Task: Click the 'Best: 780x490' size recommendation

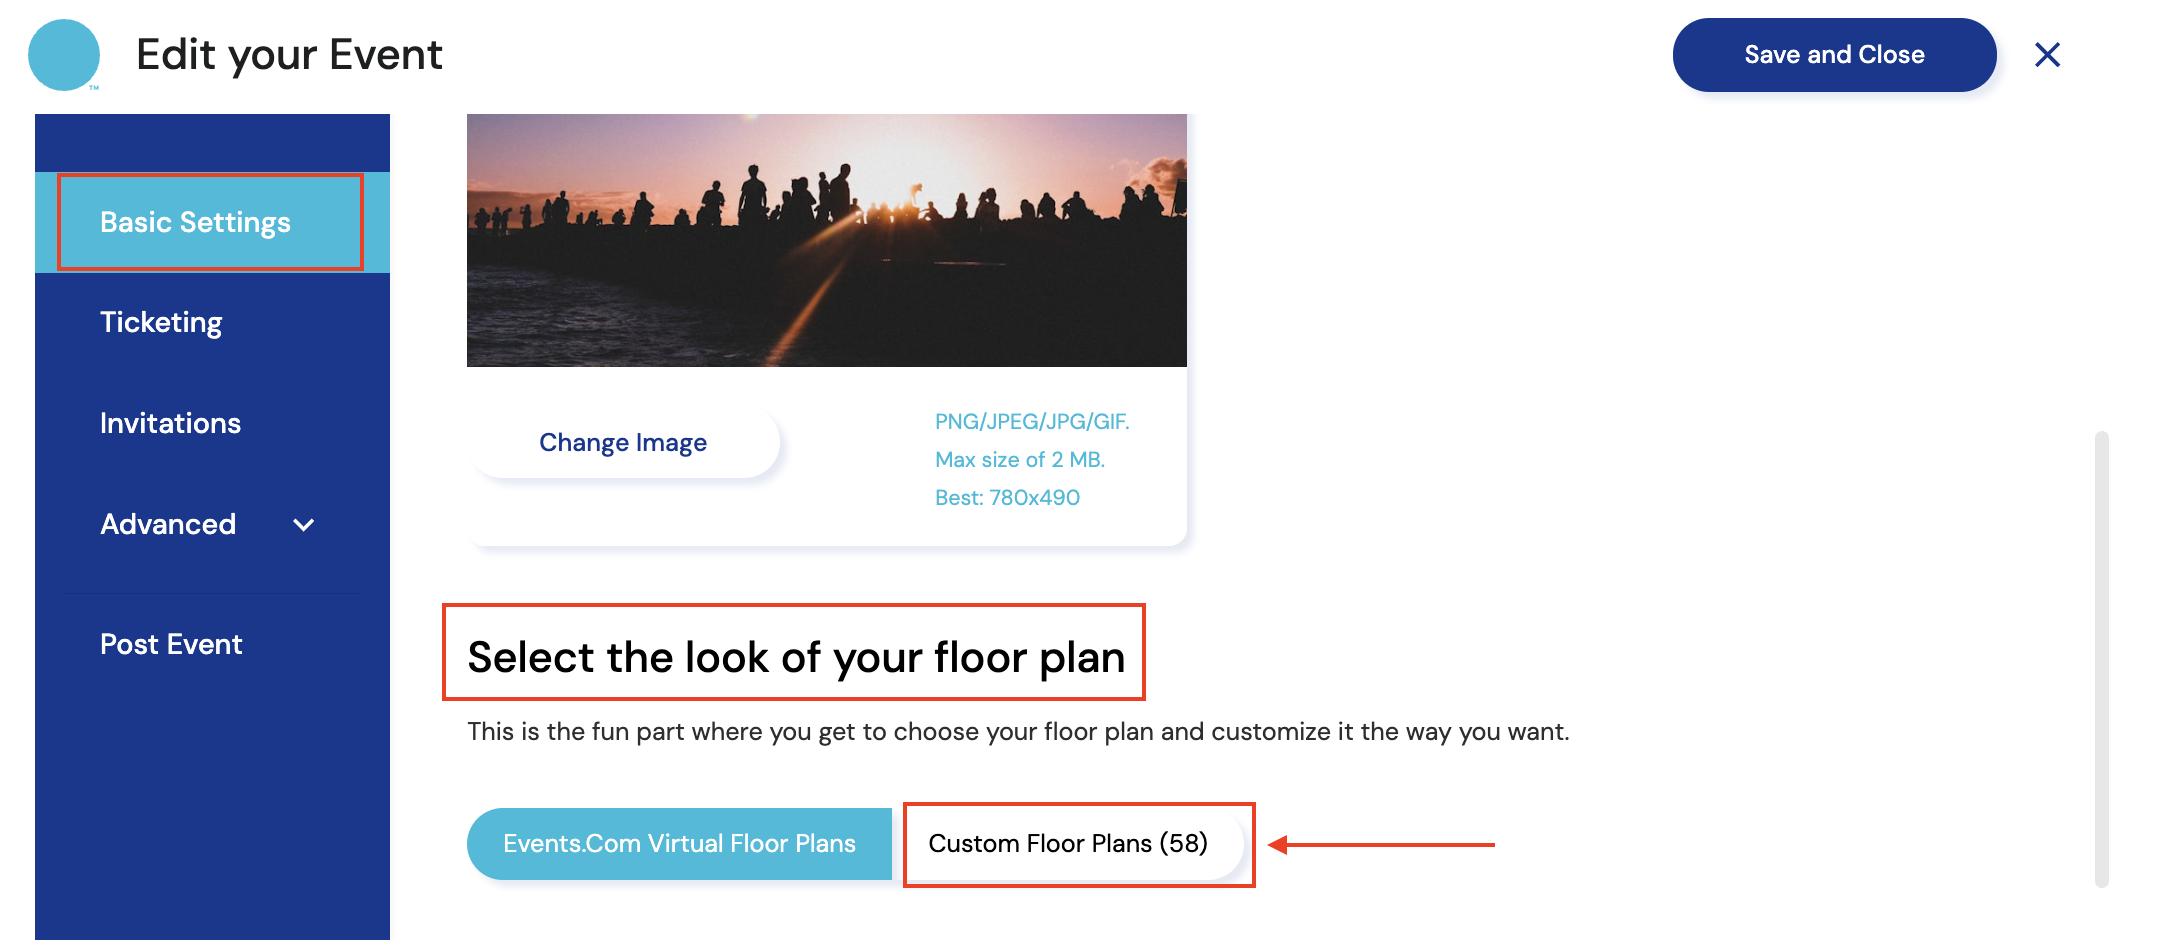Action: (x=1007, y=498)
